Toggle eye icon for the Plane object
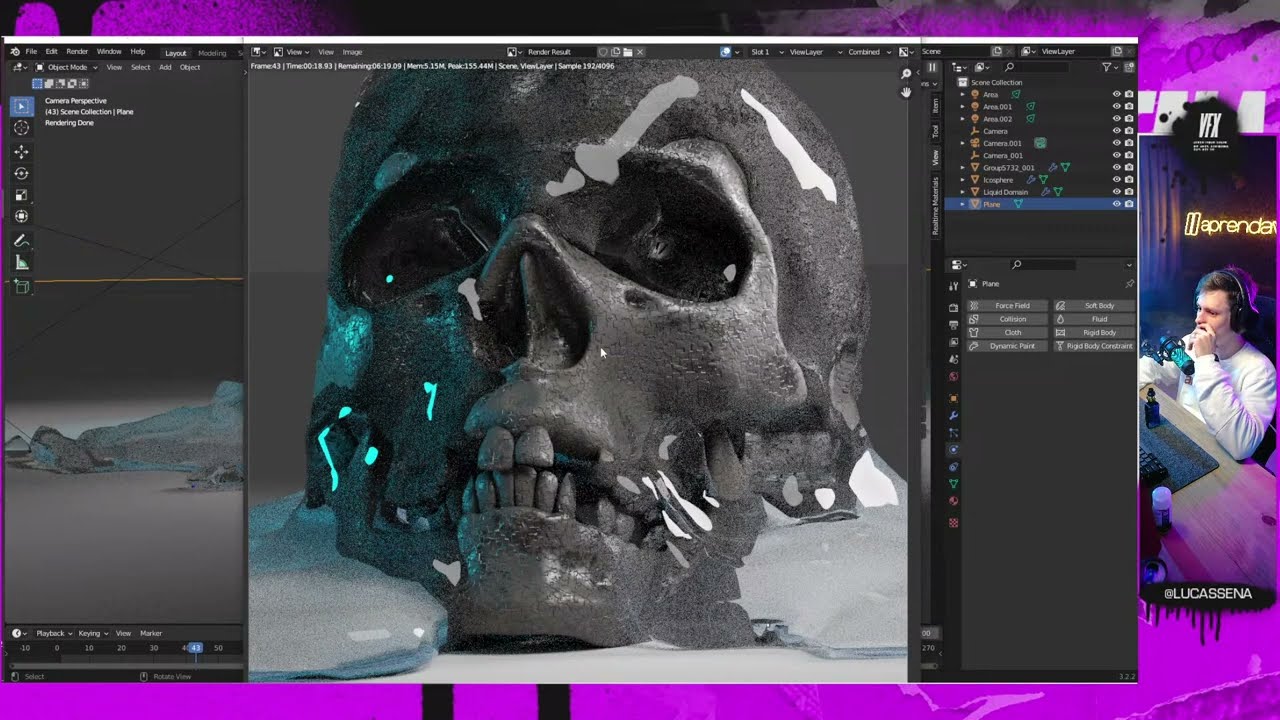This screenshot has height=720, width=1280. click(x=1117, y=204)
